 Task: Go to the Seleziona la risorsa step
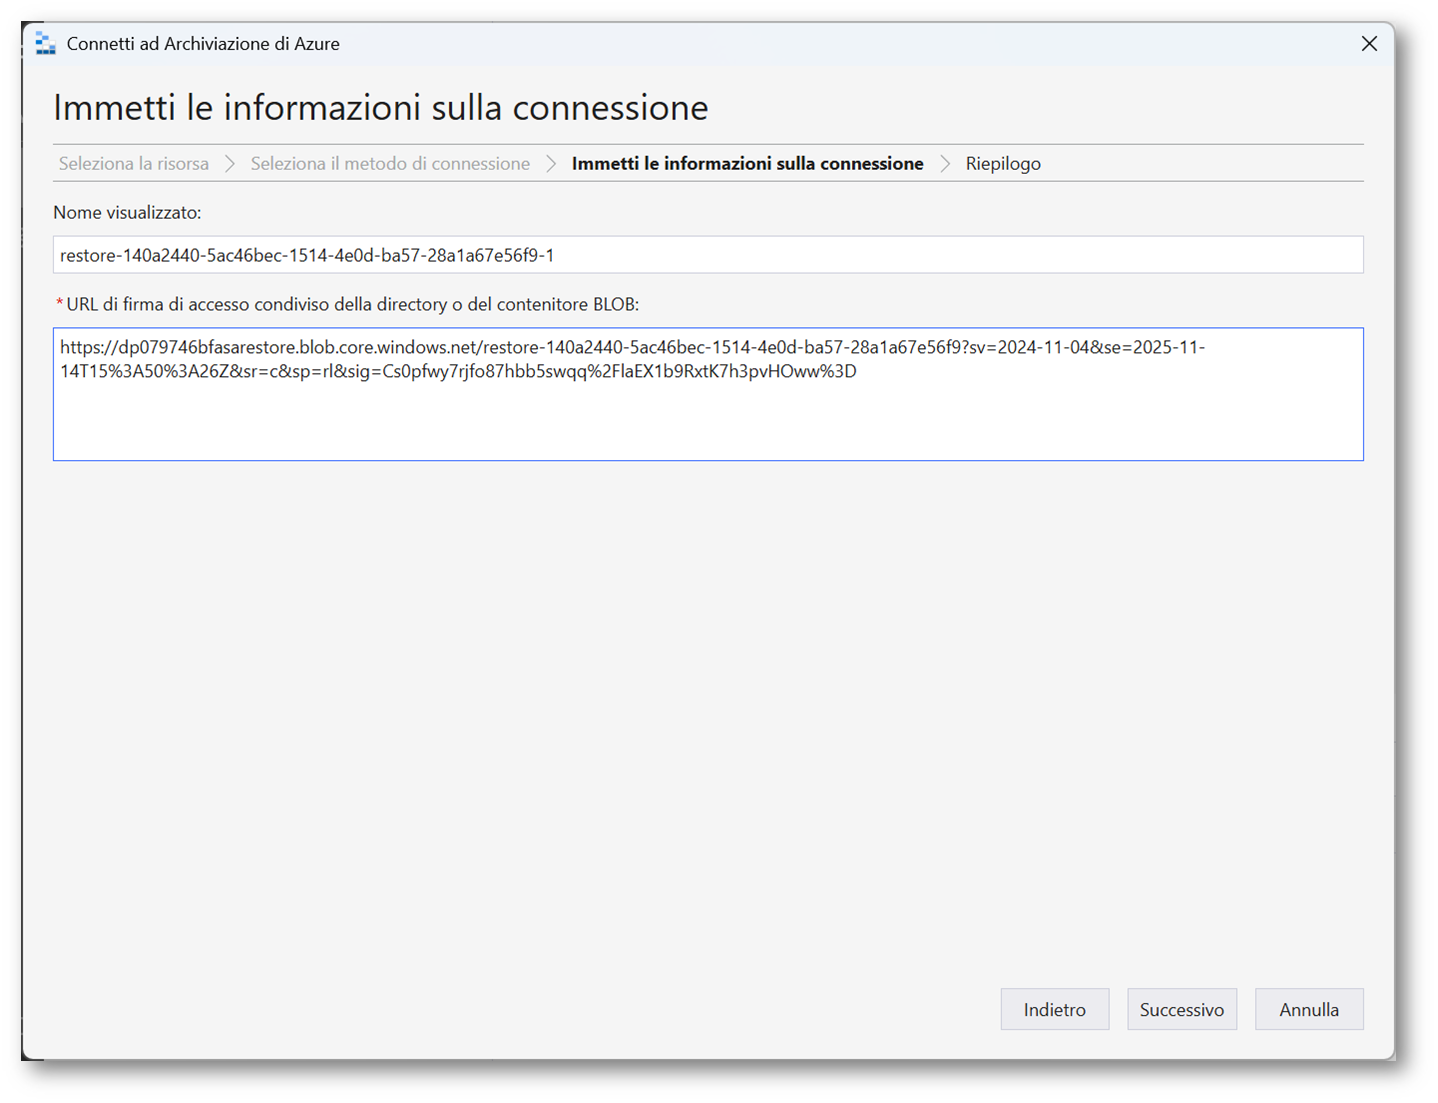coord(134,164)
